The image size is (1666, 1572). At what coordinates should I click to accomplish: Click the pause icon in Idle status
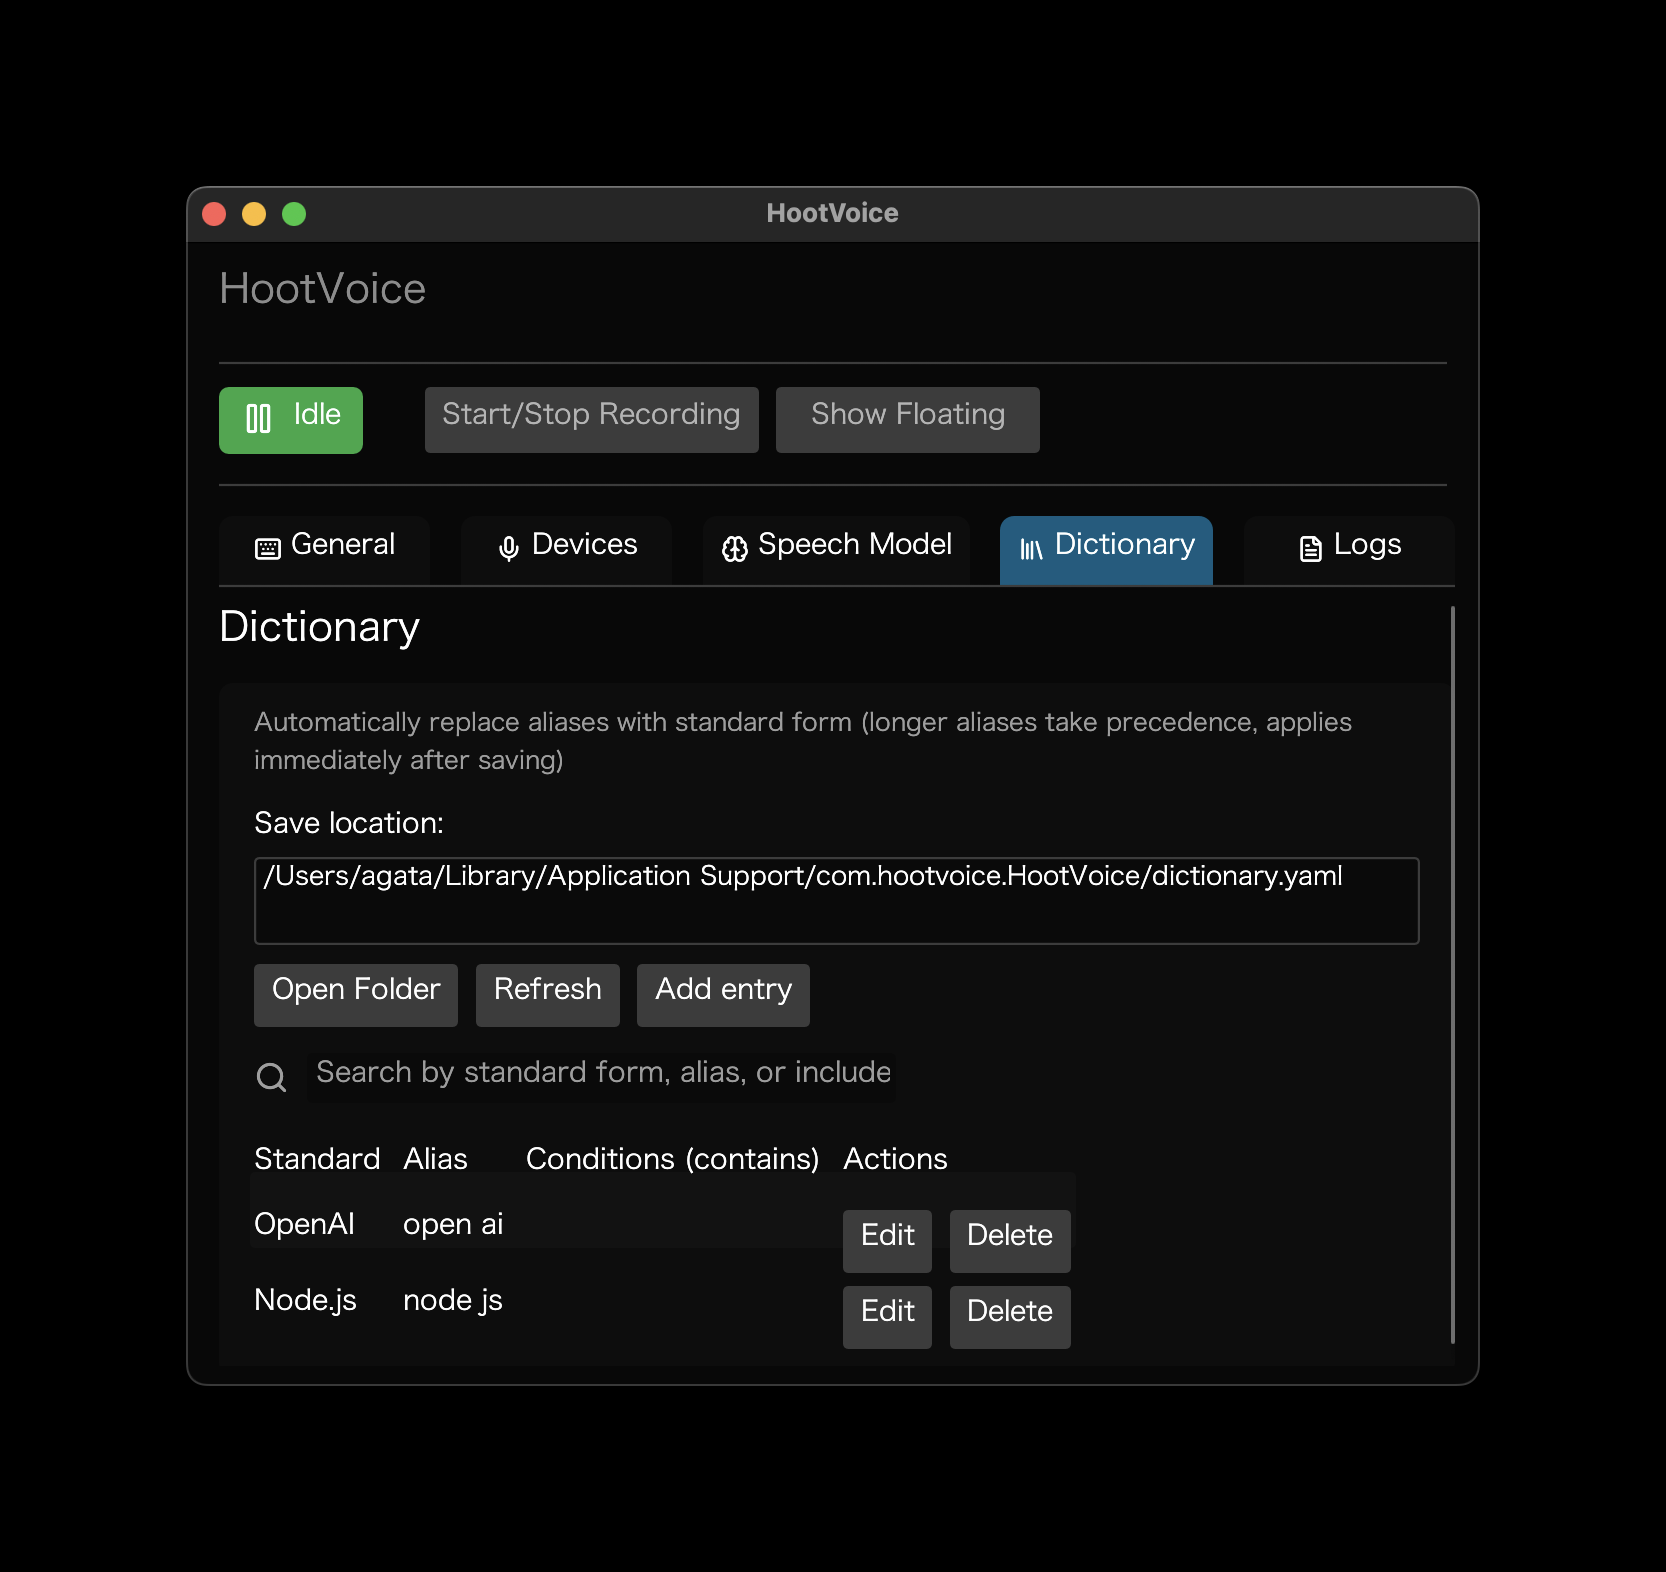[258, 418]
